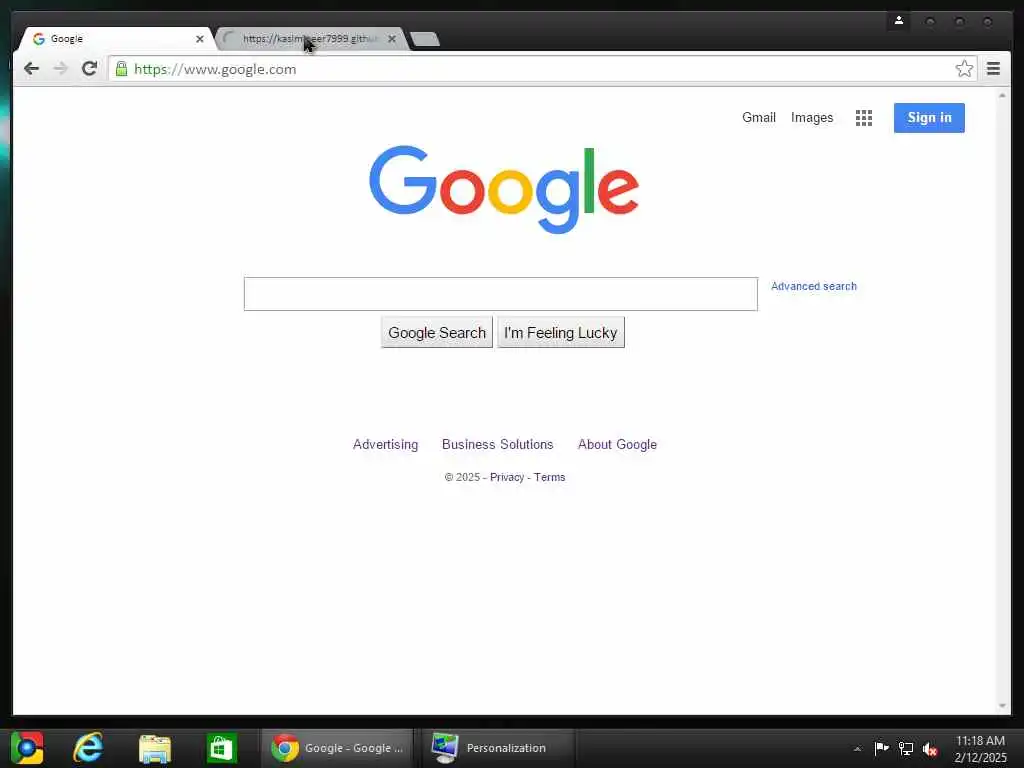Open the Images link
The image size is (1024, 768).
click(x=812, y=118)
